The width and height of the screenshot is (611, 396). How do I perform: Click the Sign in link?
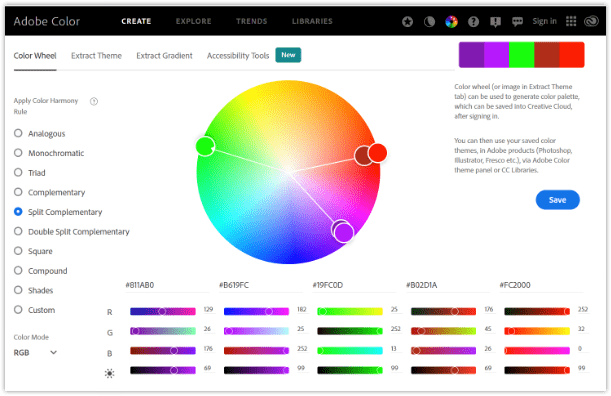coord(544,21)
